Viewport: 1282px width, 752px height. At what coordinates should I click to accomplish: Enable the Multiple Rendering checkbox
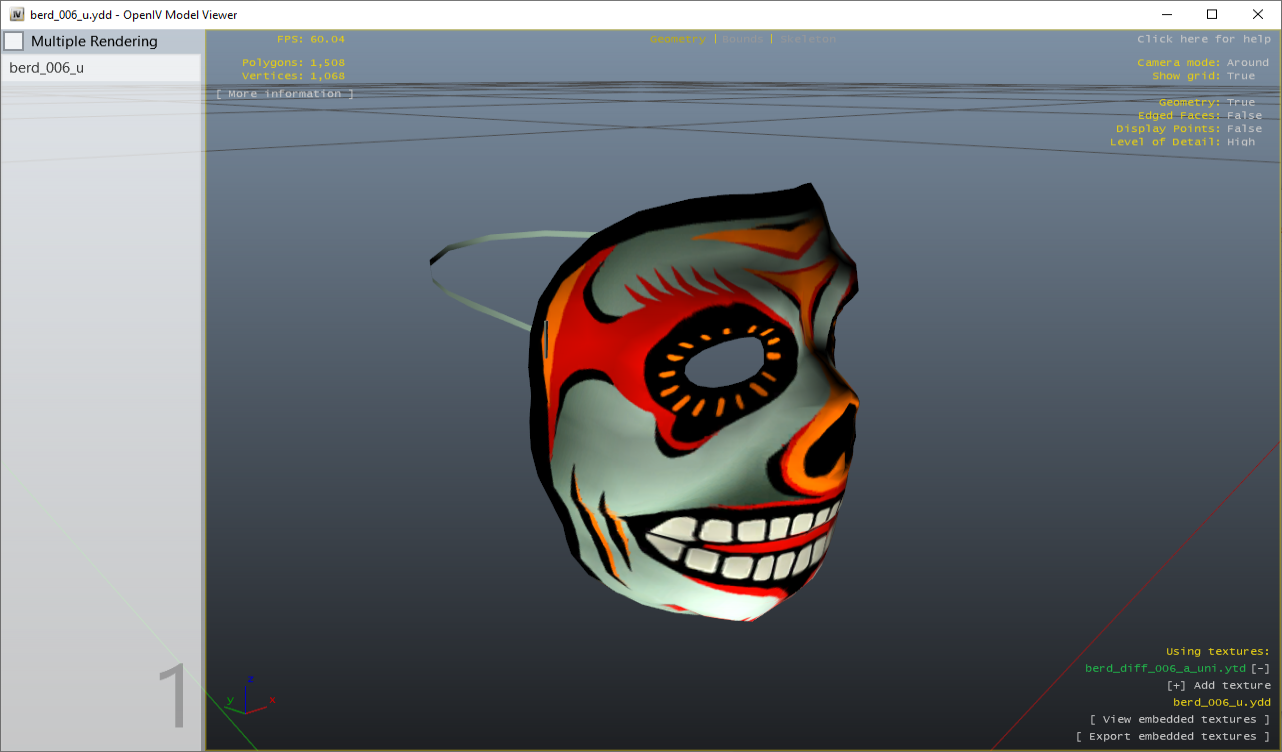tap(14, 42)
